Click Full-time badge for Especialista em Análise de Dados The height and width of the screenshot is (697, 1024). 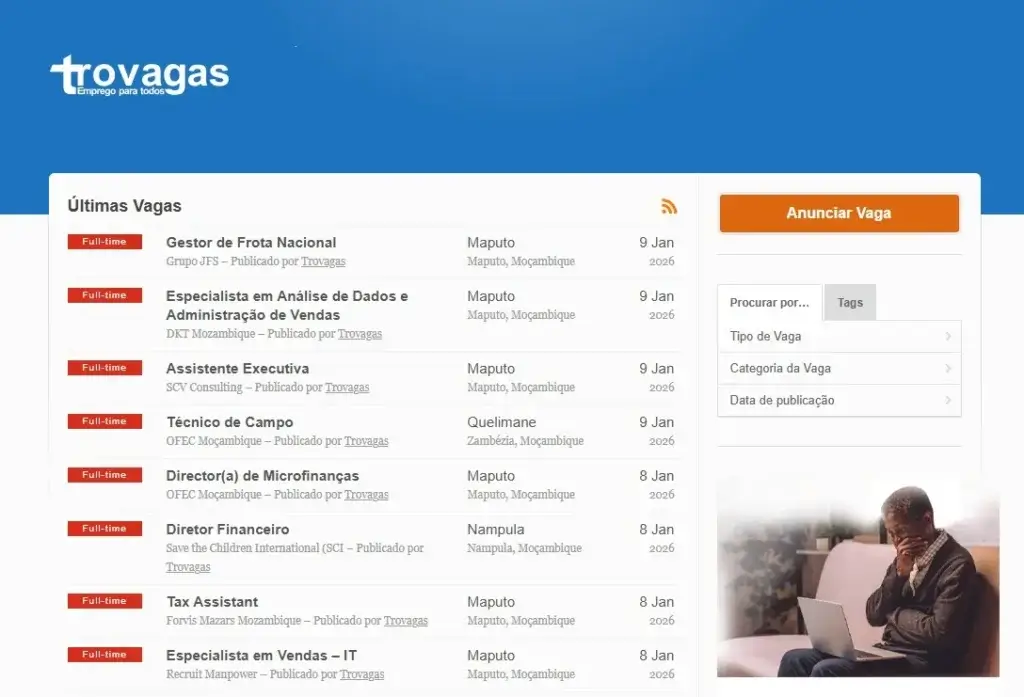(104, 295)
